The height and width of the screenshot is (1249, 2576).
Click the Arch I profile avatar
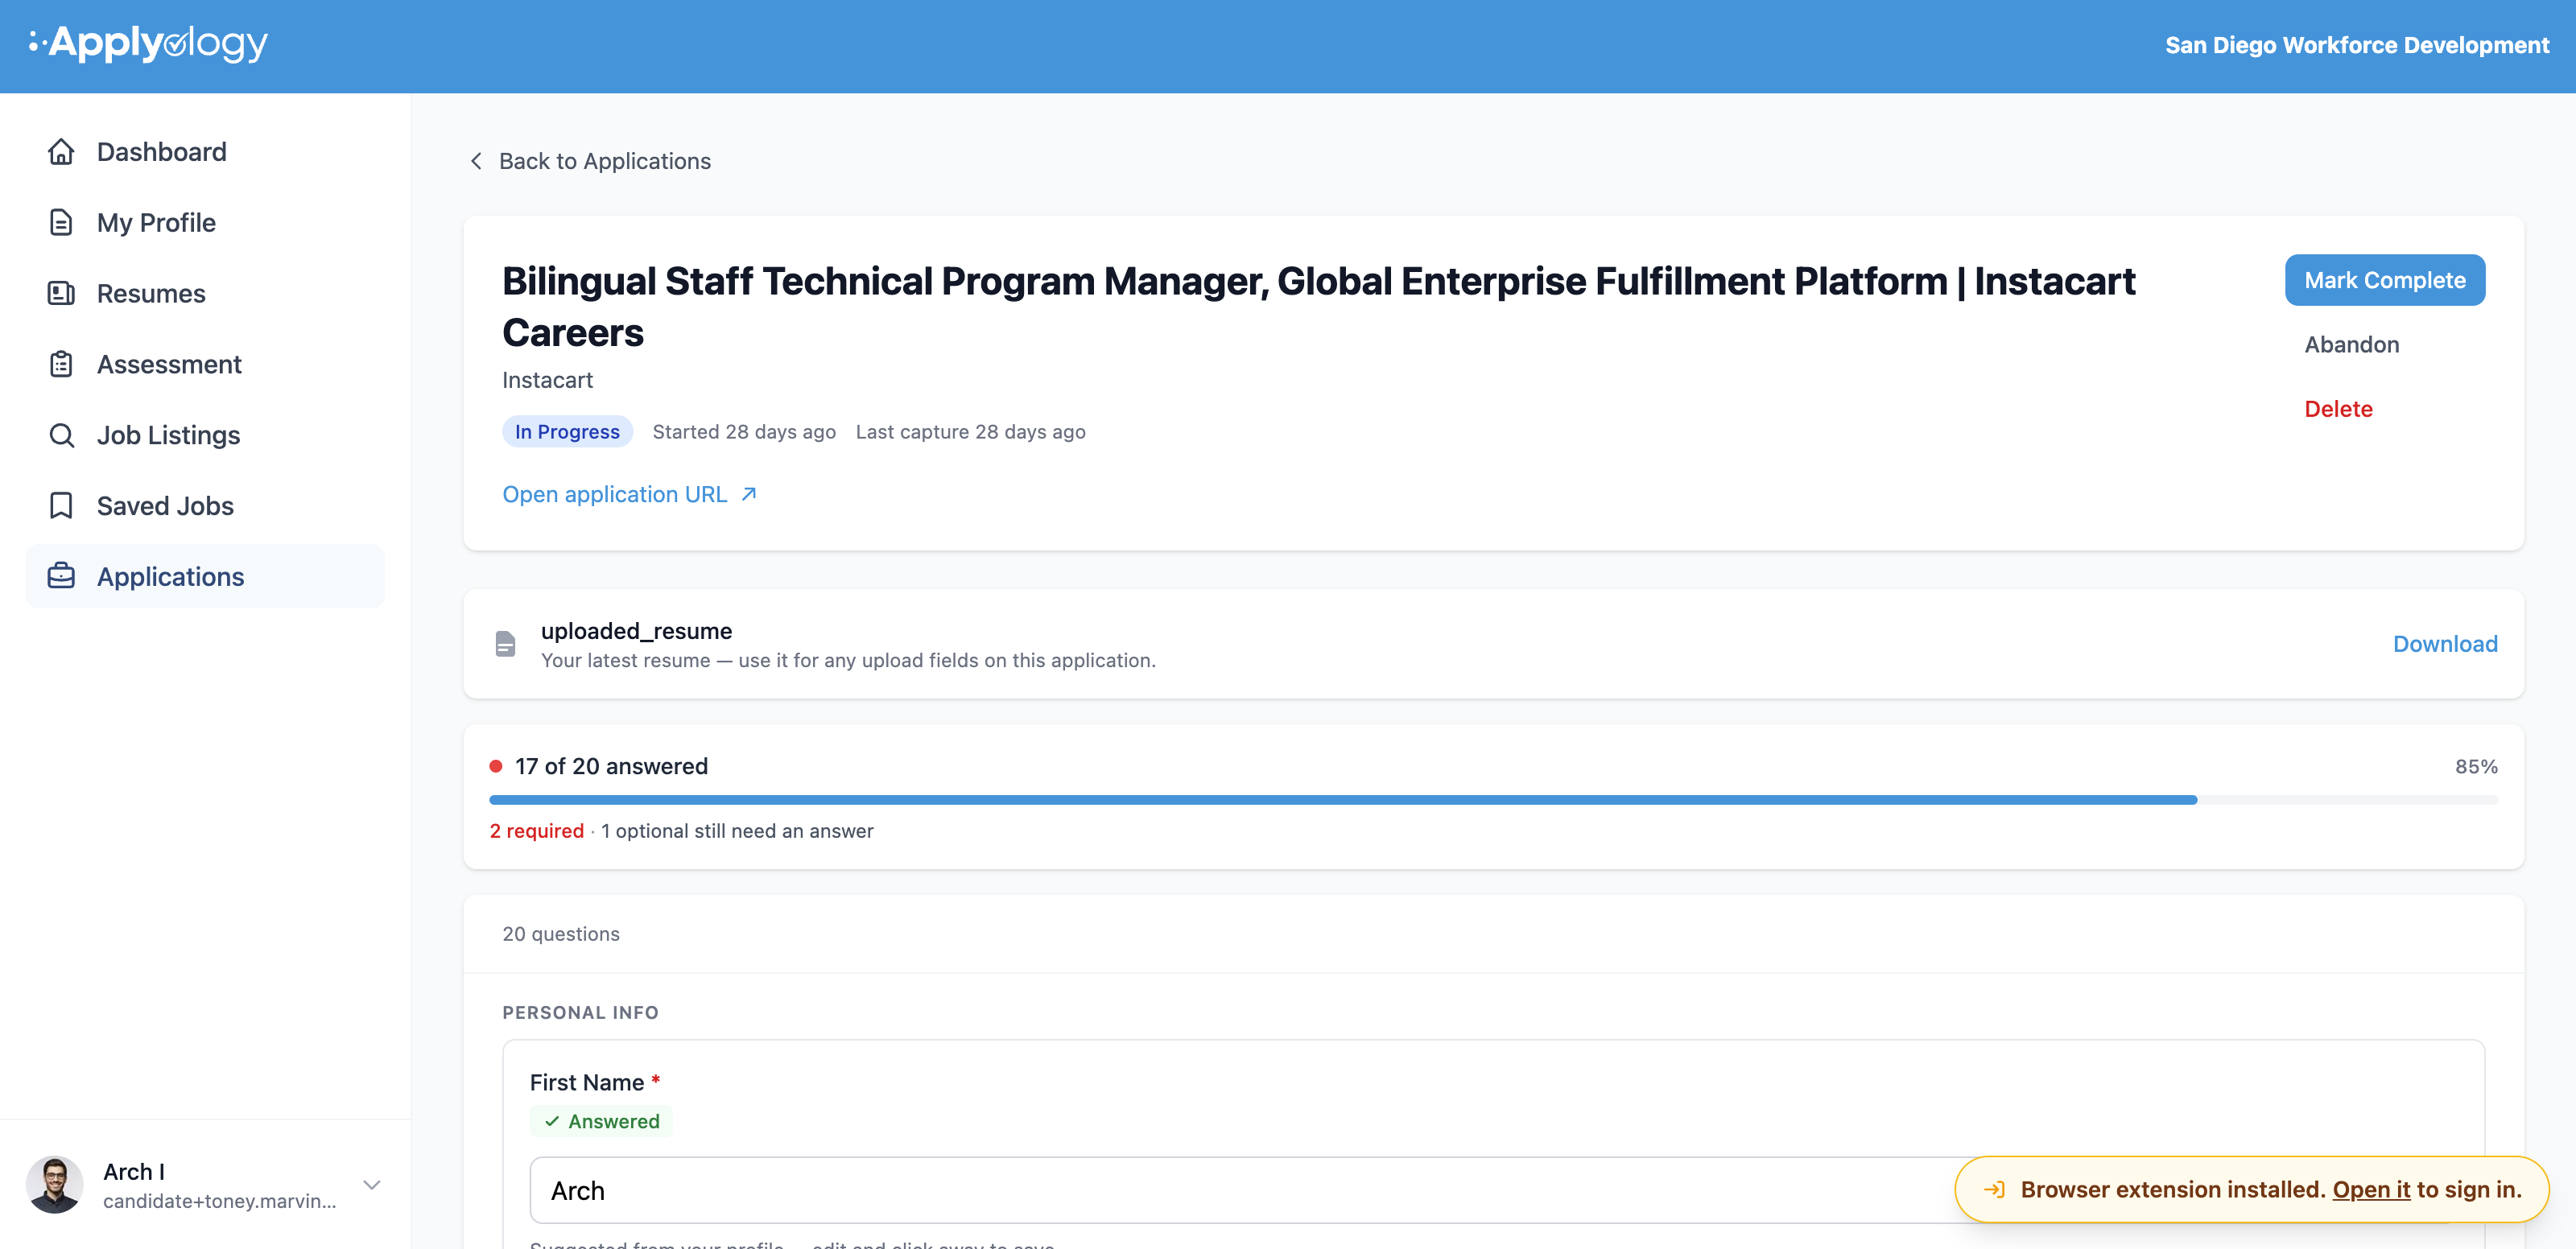pyautogui.click(x=55, y=1185)
